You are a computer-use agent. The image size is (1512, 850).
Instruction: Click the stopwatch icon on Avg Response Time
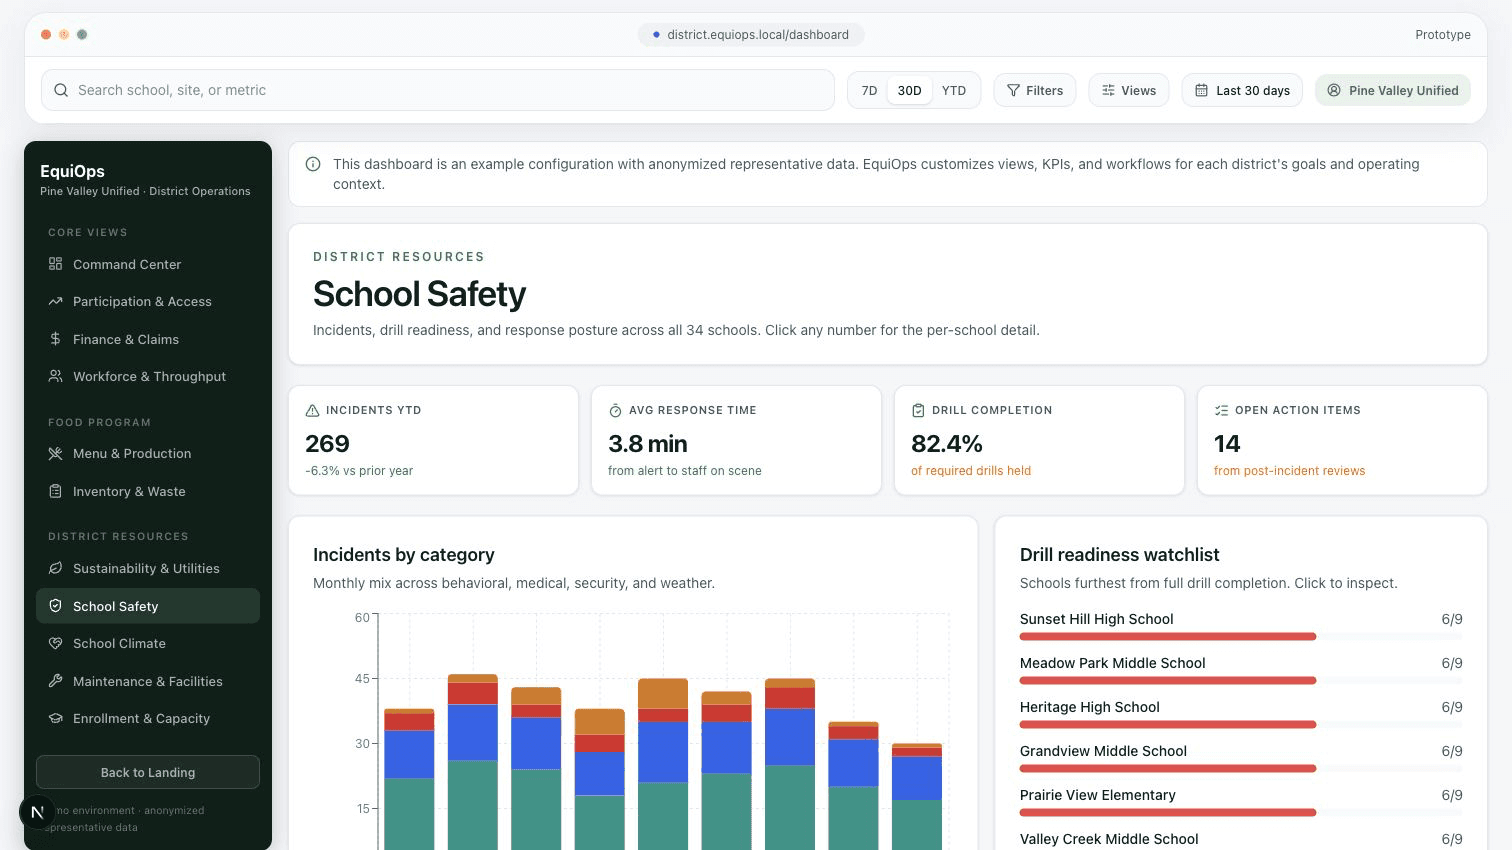615,410
